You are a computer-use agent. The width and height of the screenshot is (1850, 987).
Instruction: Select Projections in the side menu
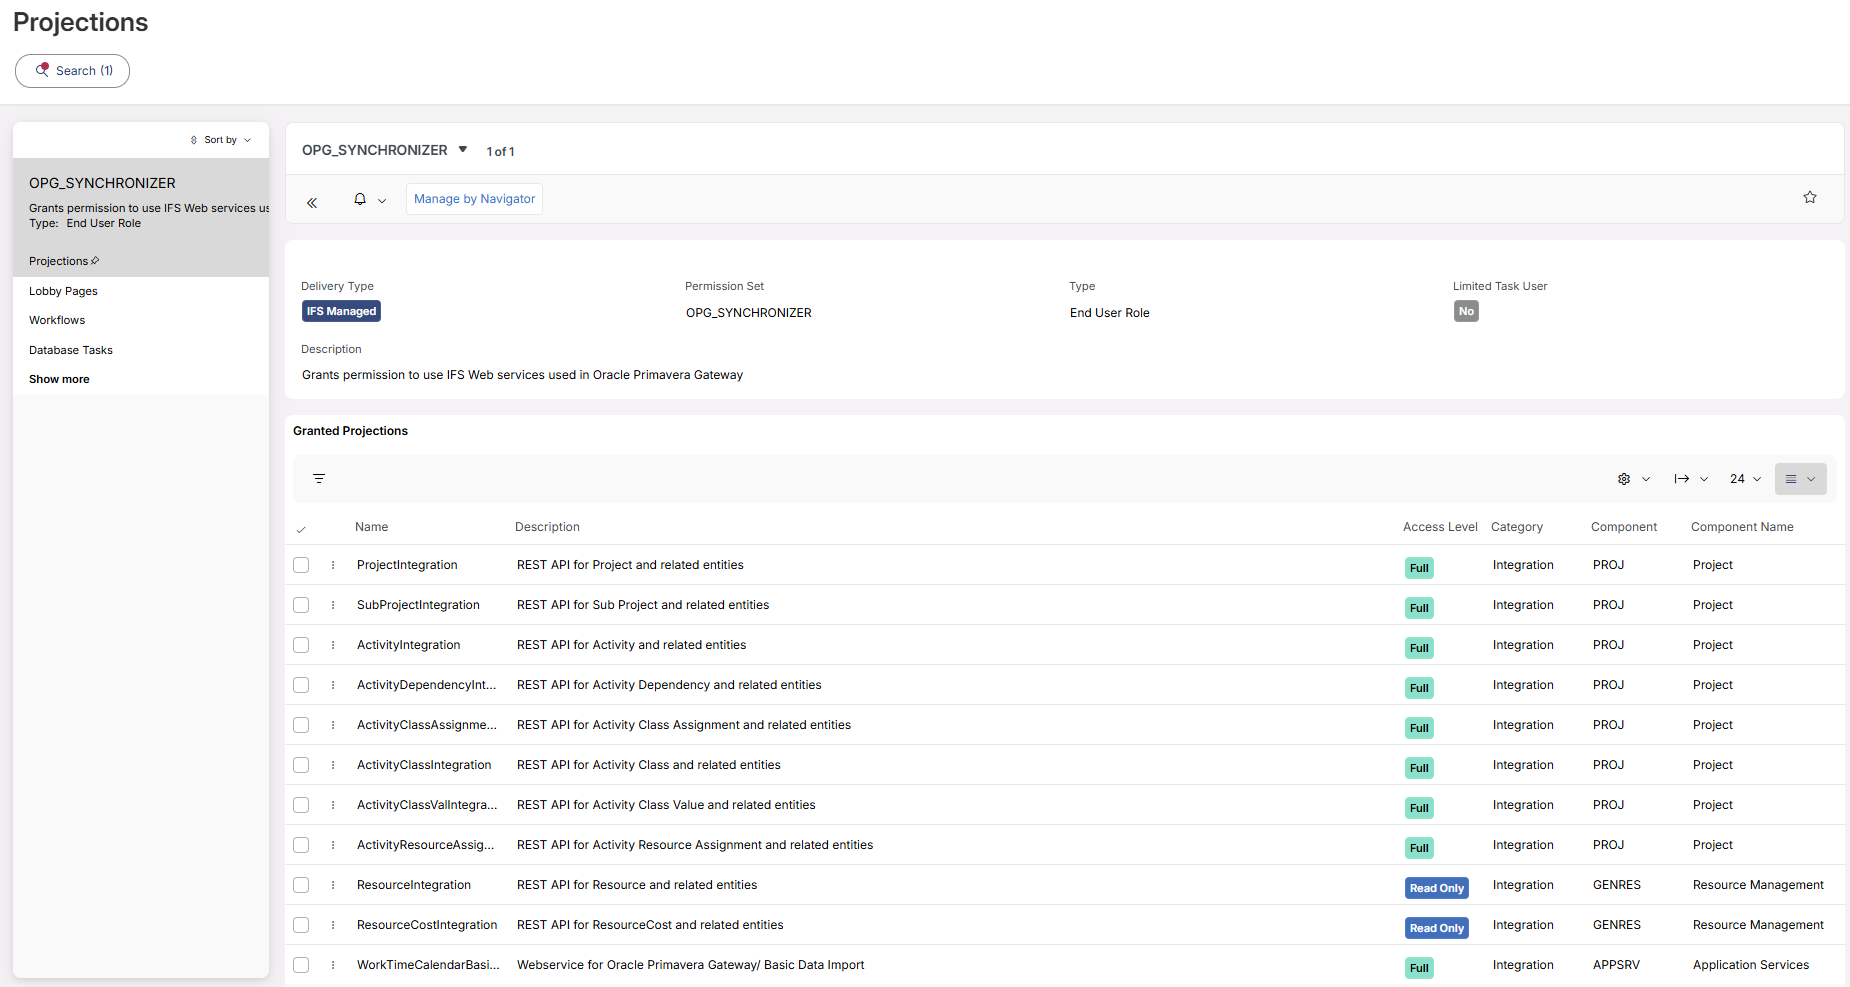coord(58,261)
